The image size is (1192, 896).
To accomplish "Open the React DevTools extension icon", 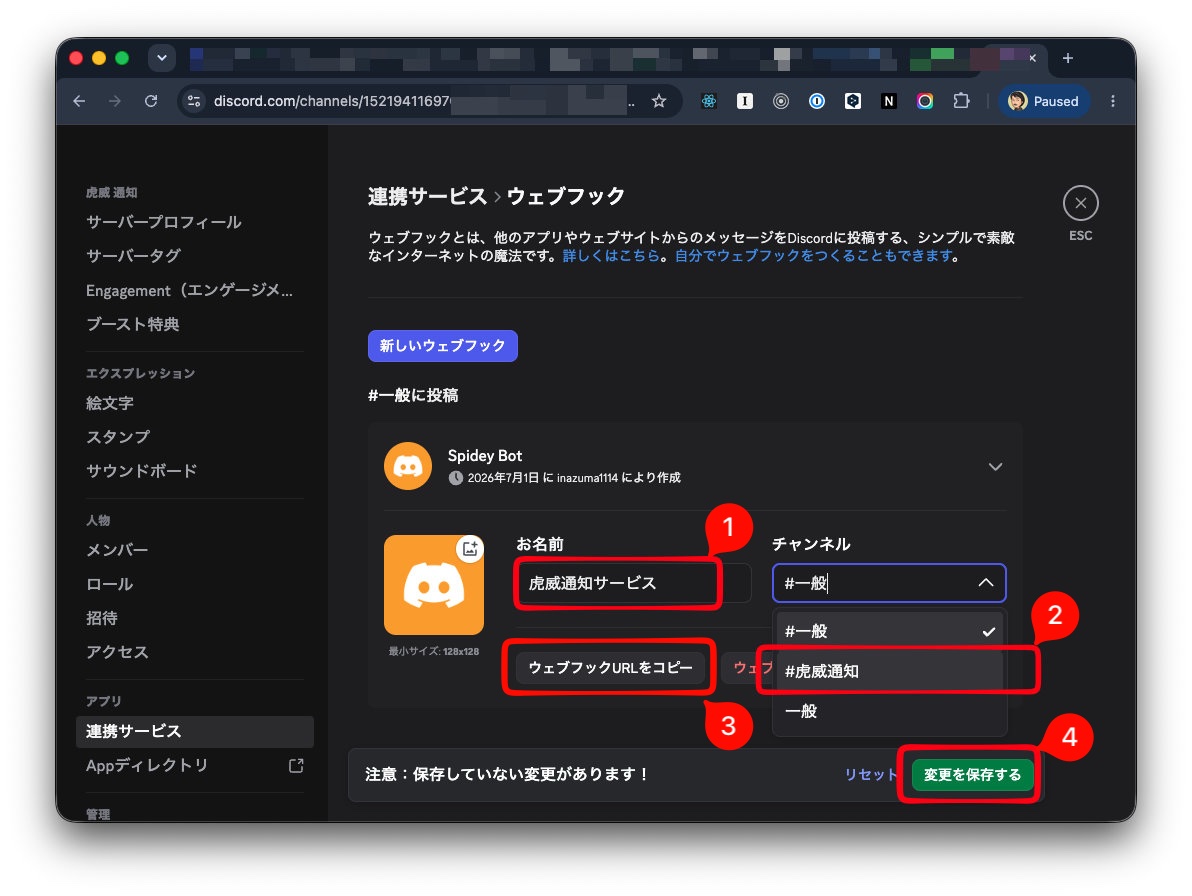I will 709,101.
